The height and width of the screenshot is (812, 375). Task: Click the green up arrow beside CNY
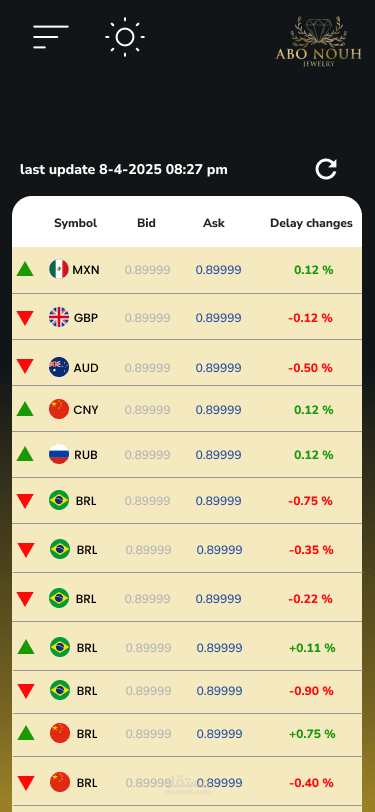point(25,409)
